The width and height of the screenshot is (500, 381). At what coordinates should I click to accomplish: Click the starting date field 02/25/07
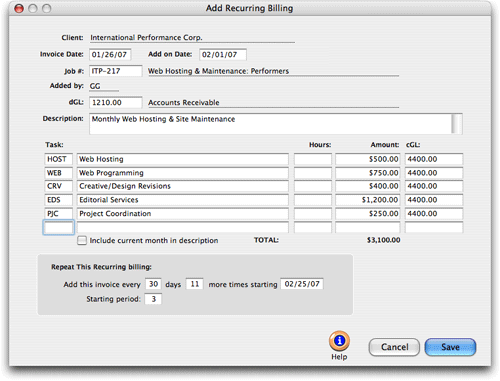[302, 284]
